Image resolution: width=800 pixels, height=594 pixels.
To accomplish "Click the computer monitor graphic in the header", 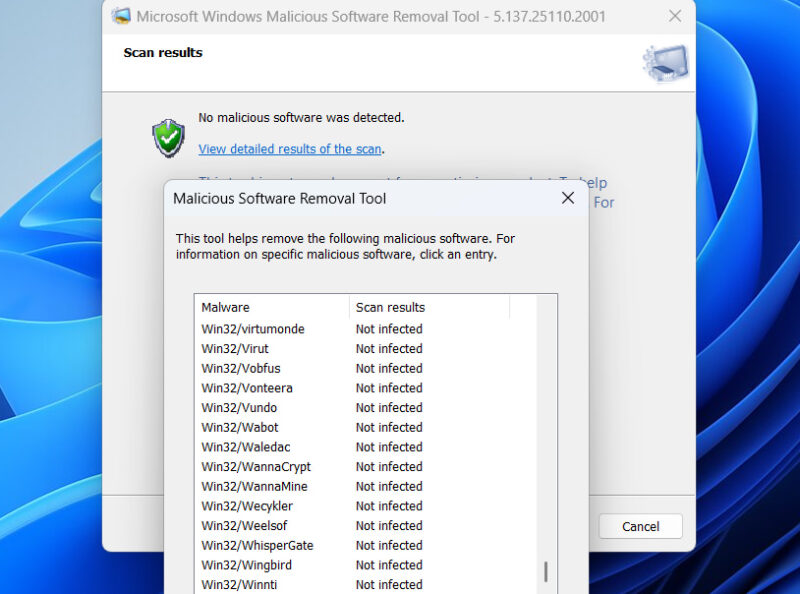I will (664, 62).
